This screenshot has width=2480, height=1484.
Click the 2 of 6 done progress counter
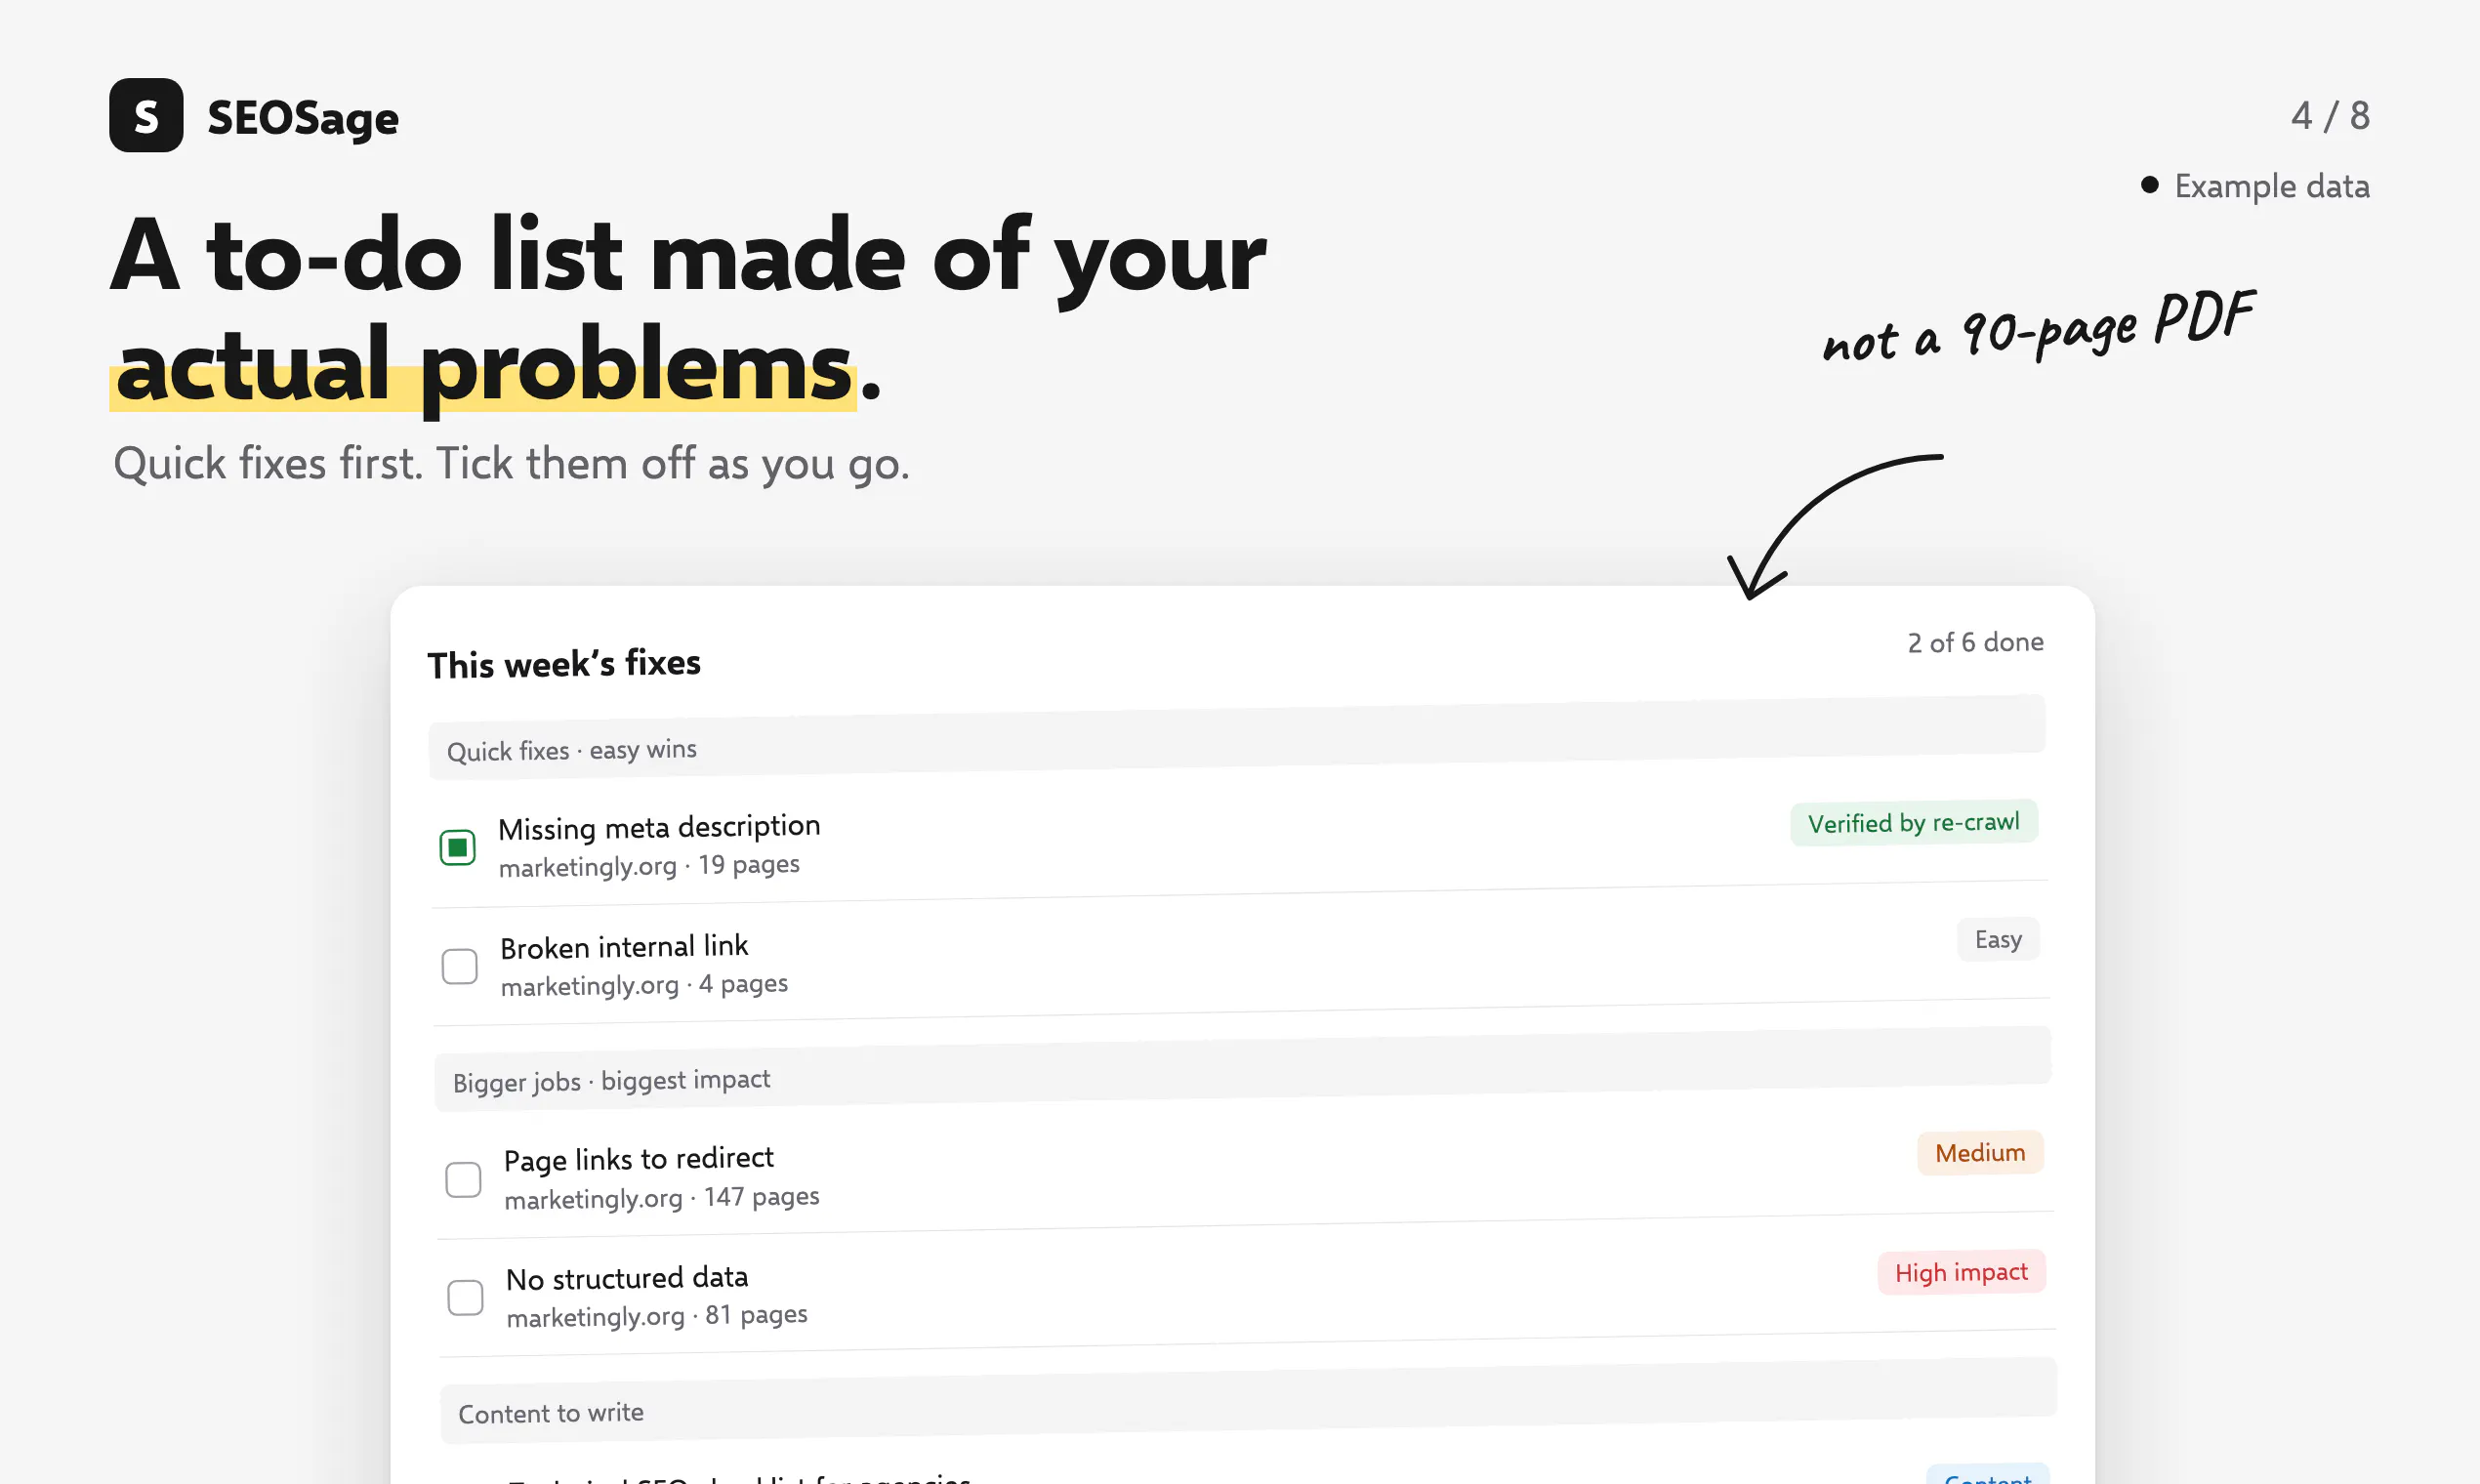[x=1975, y=642]
